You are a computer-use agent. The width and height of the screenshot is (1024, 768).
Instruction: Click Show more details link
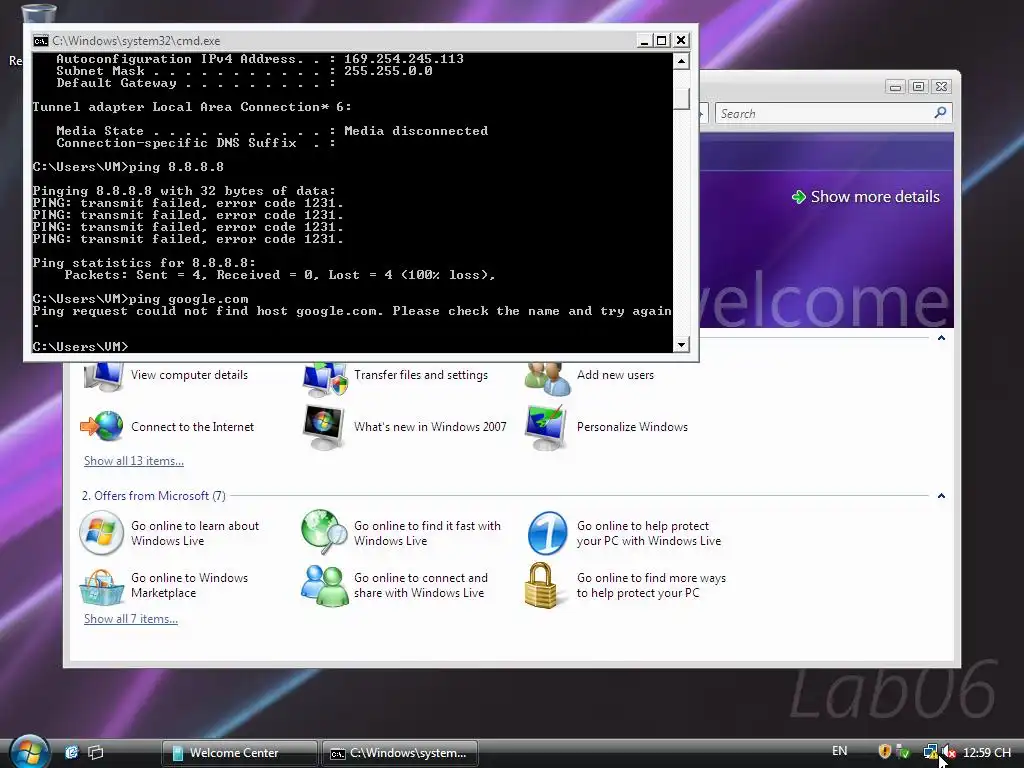pos(866,197)
